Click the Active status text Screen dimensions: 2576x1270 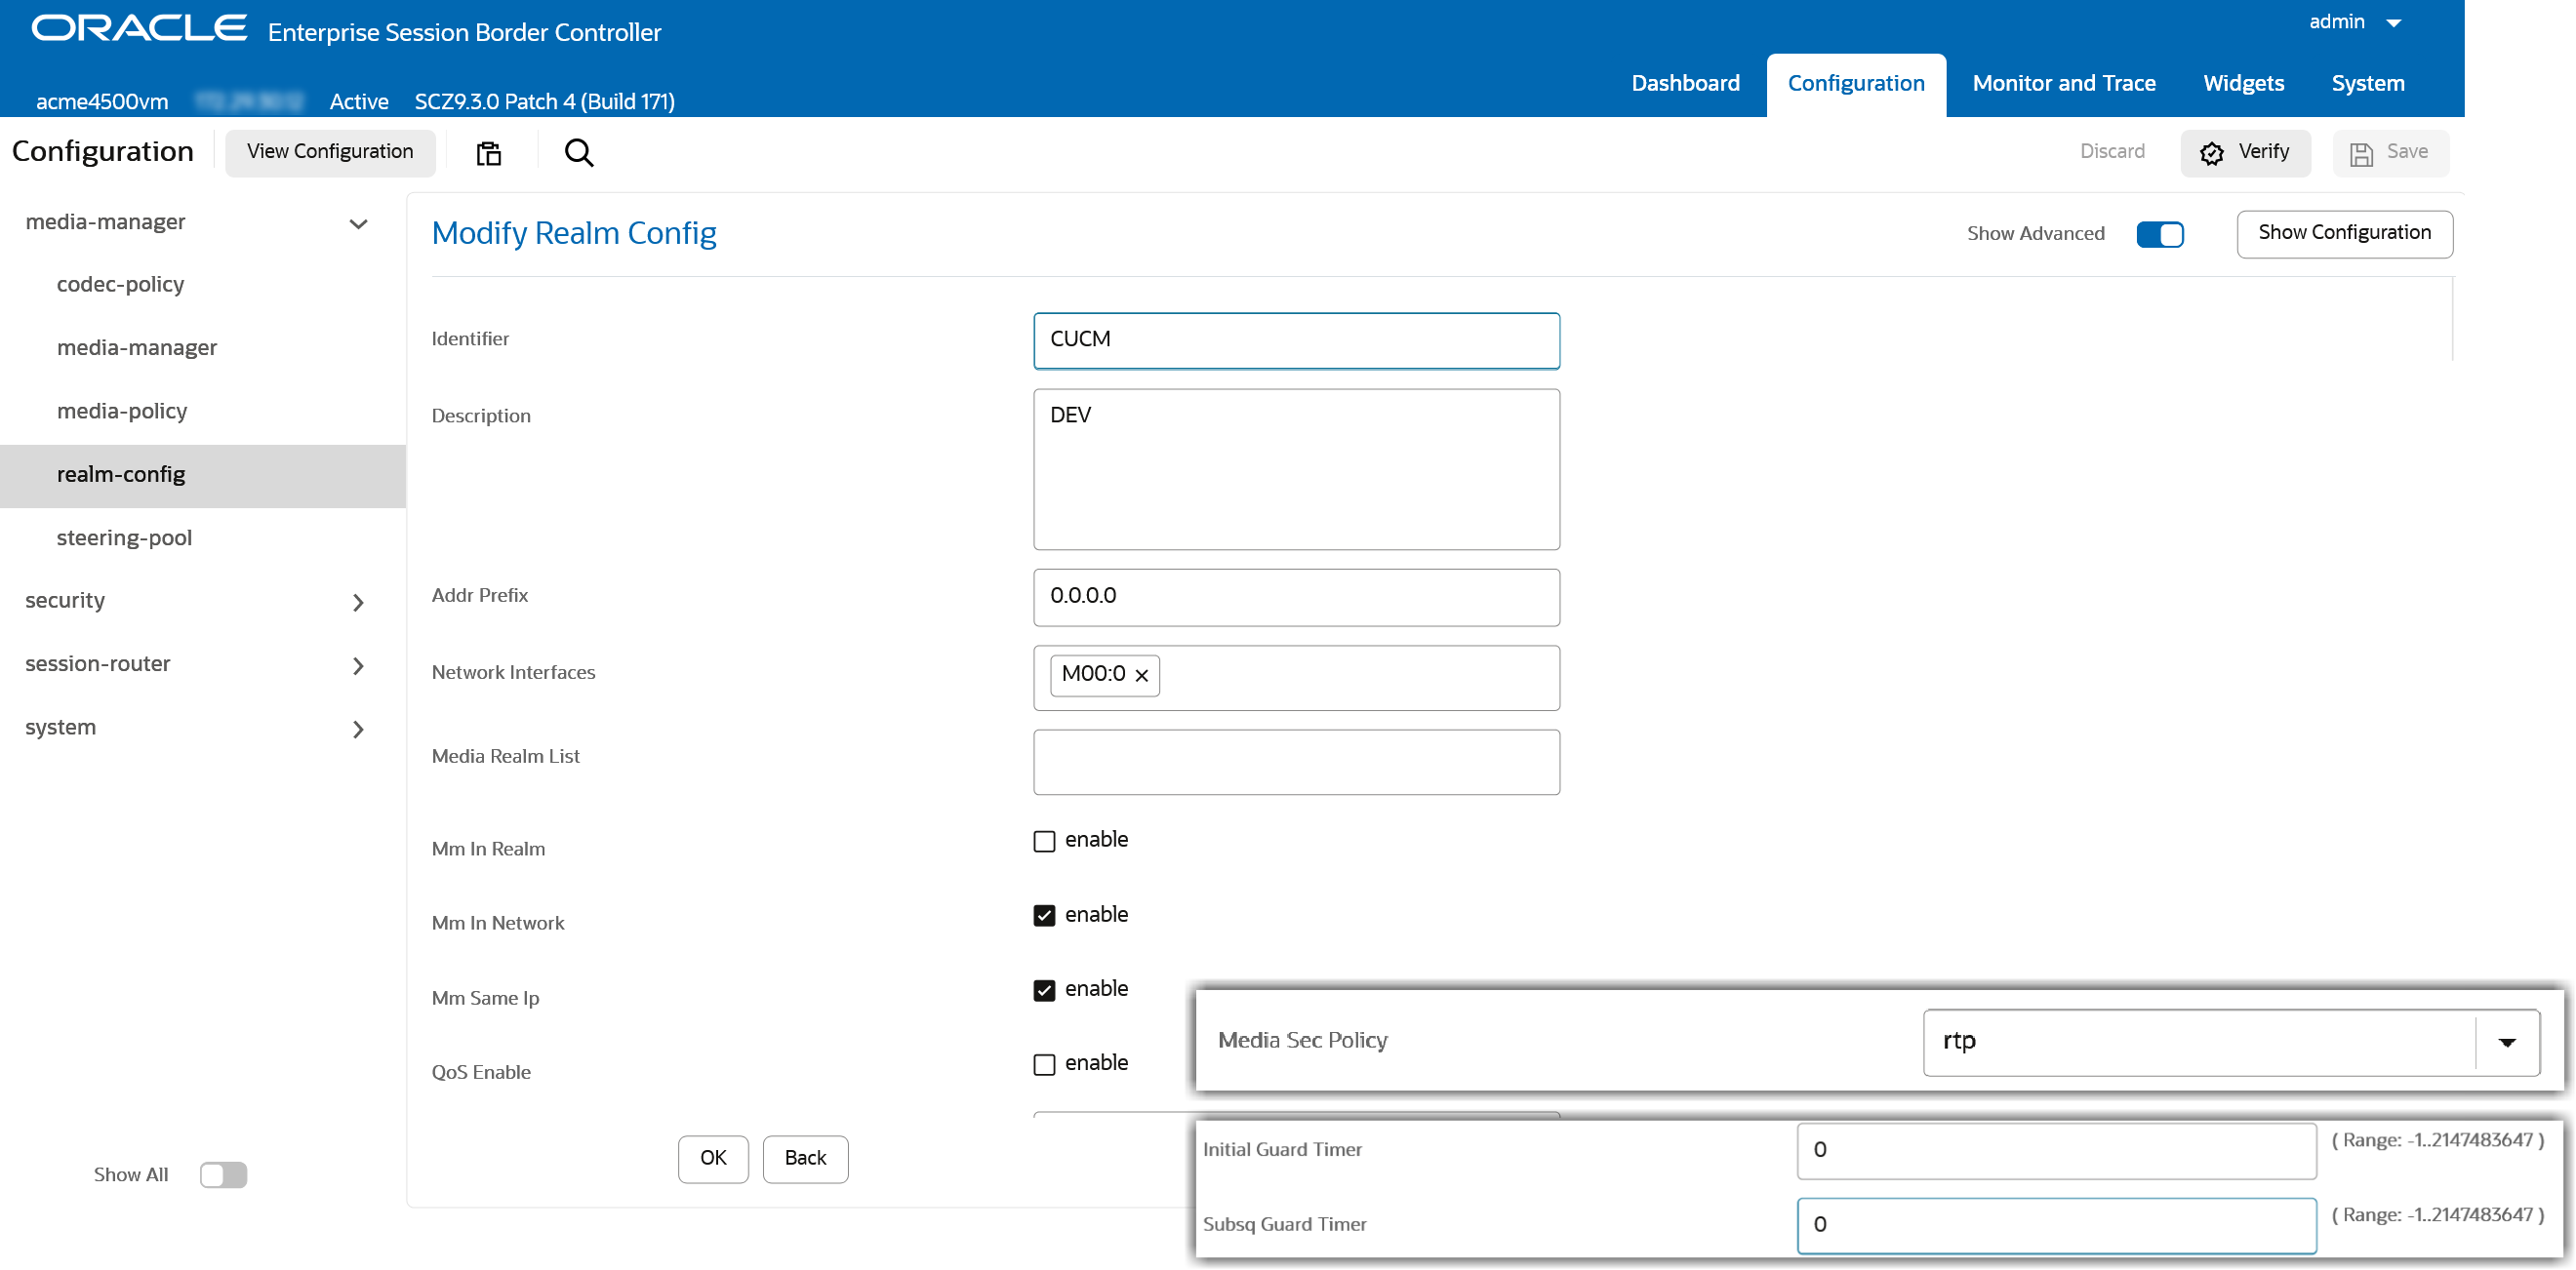click(x=358, y=101)
